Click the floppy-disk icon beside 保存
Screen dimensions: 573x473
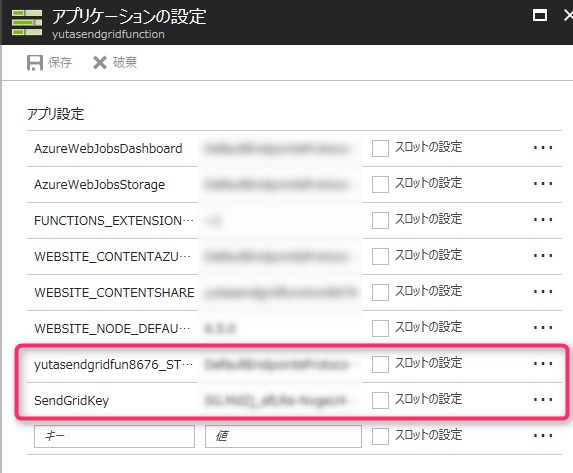coord(35,63)
